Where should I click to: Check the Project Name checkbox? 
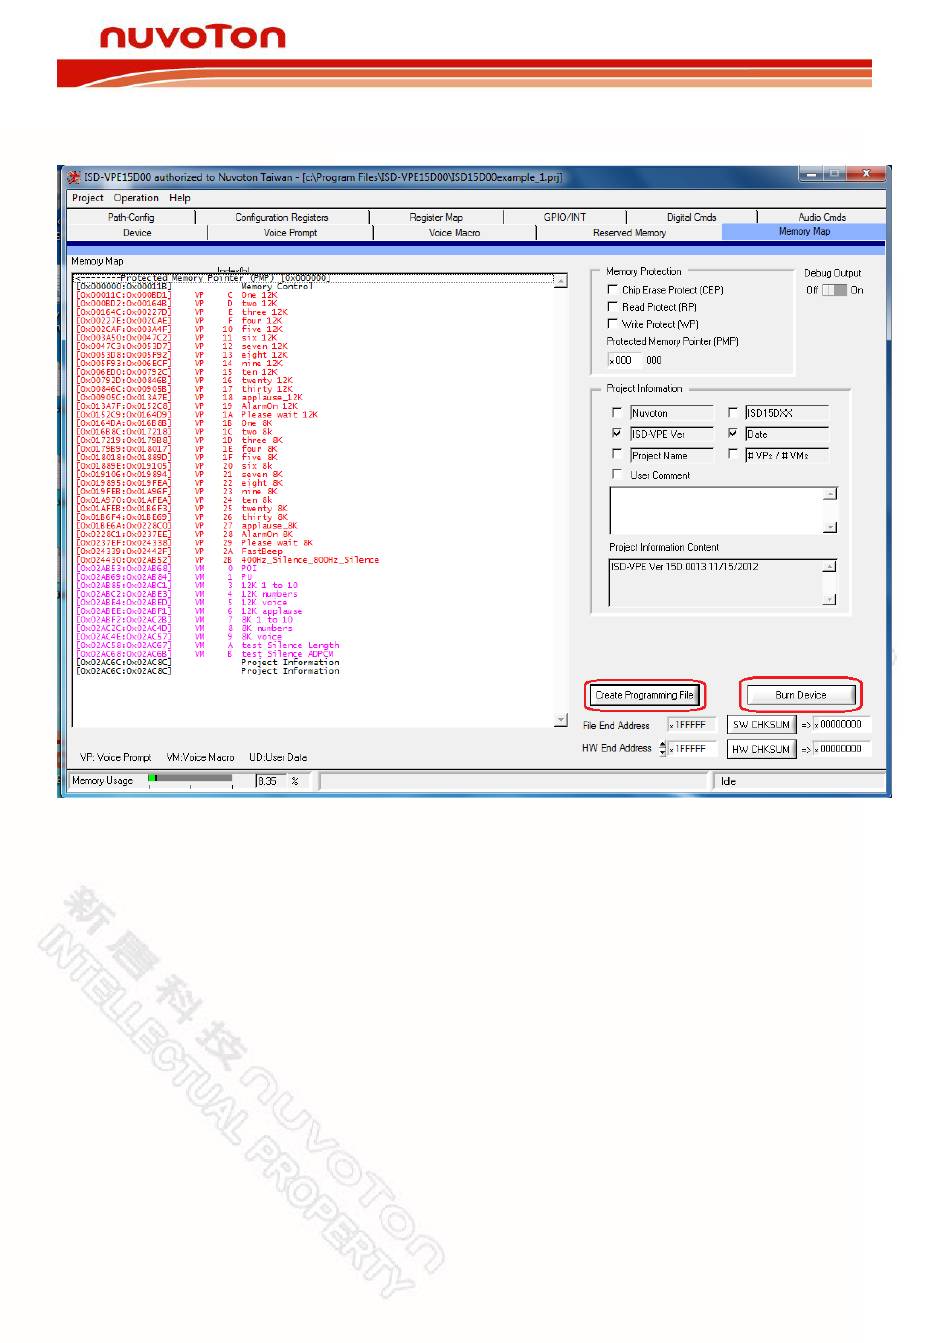coord(617,455)
